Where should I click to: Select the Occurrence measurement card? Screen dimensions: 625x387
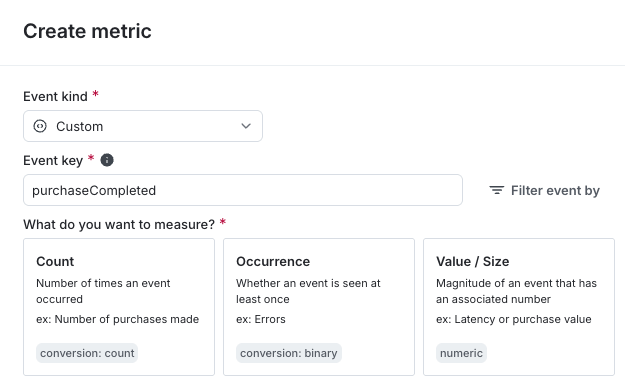pos(319,307)
